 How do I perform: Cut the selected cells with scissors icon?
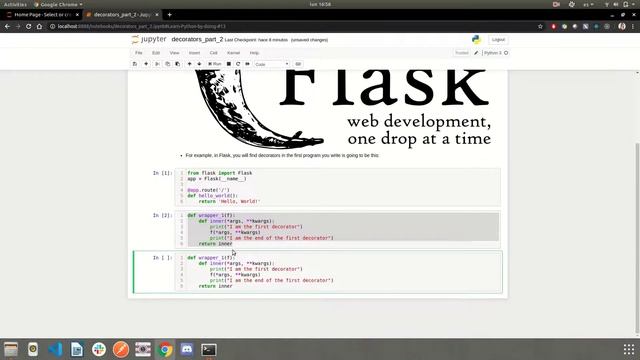(157, 64)
